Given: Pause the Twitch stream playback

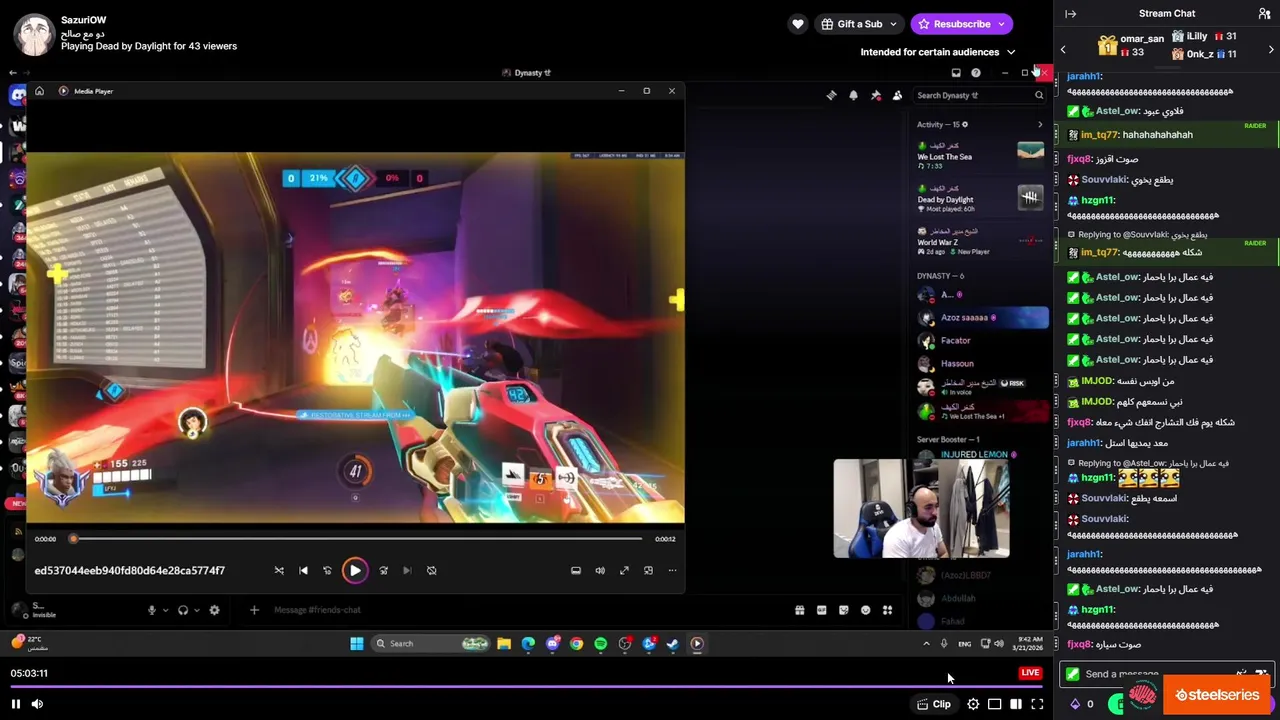Looking at the screenshot, I should click(x=16, y=704).
